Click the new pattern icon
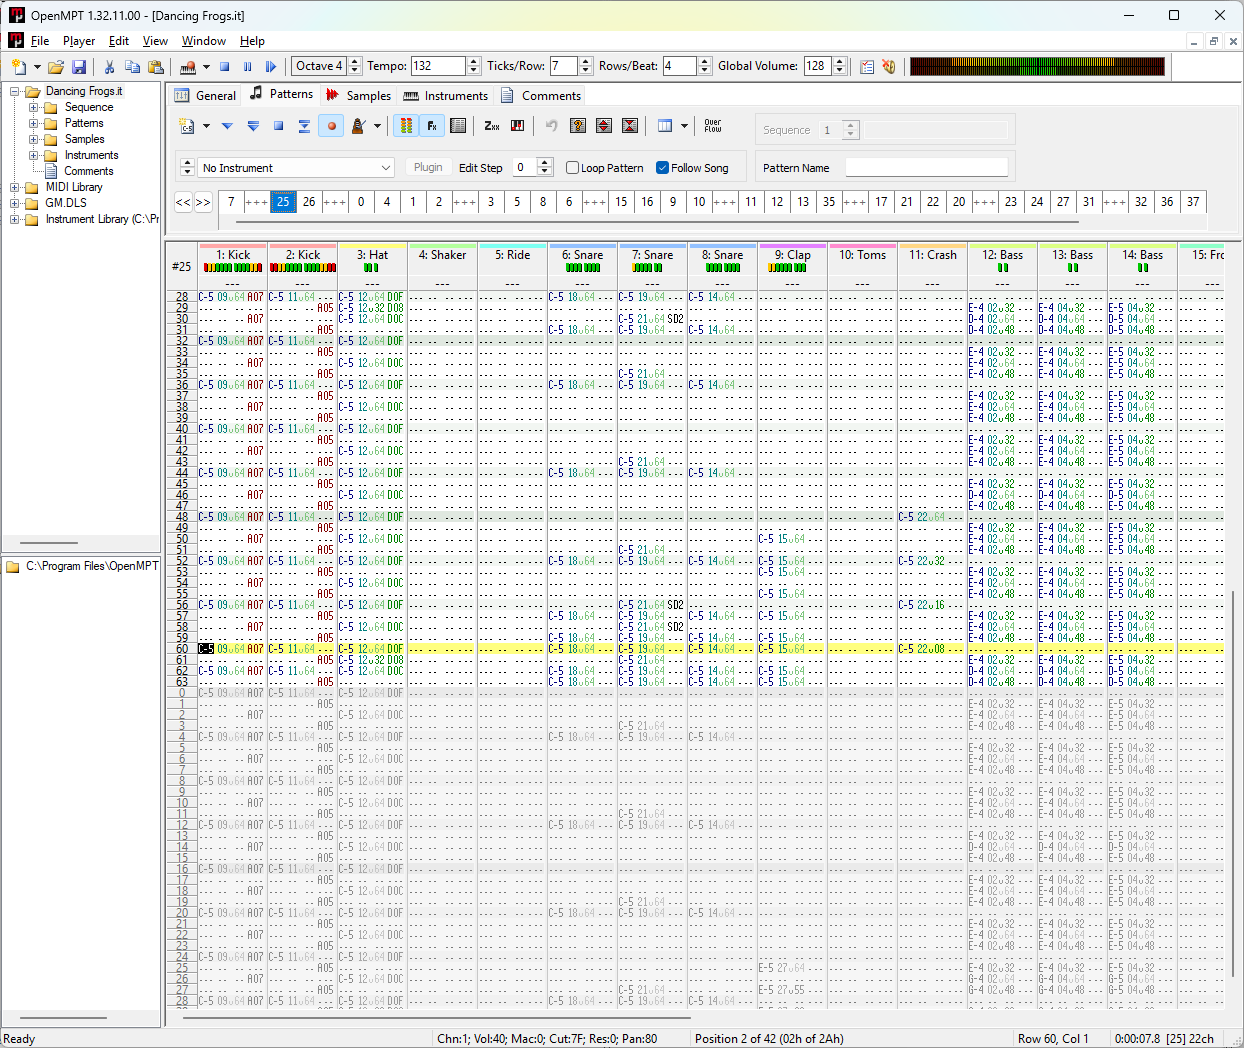 coord(187,126)
